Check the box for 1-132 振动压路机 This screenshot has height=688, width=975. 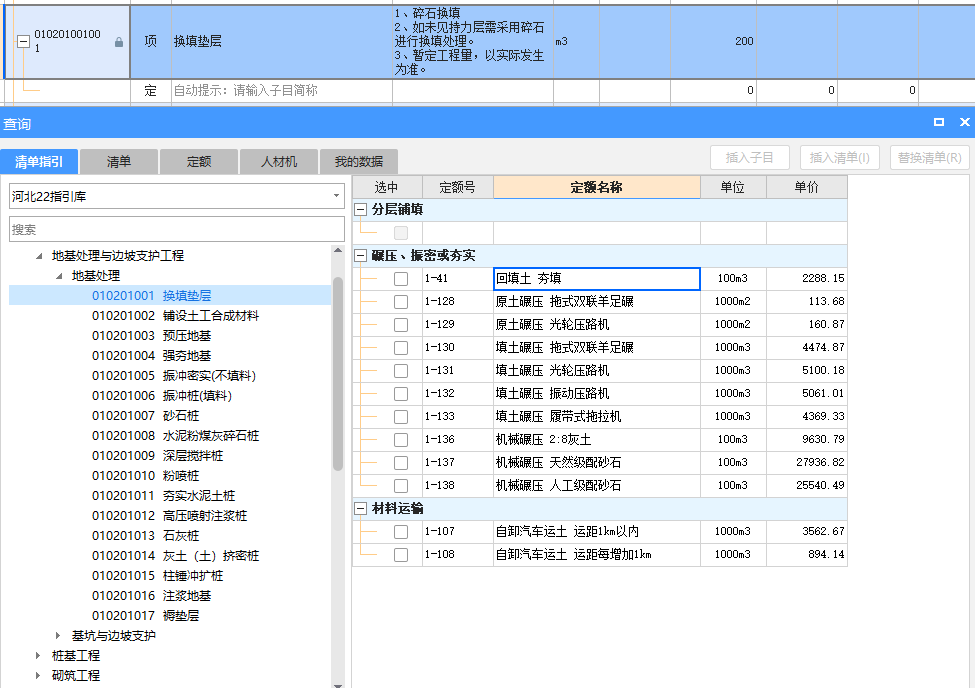(x=401, y=394)
